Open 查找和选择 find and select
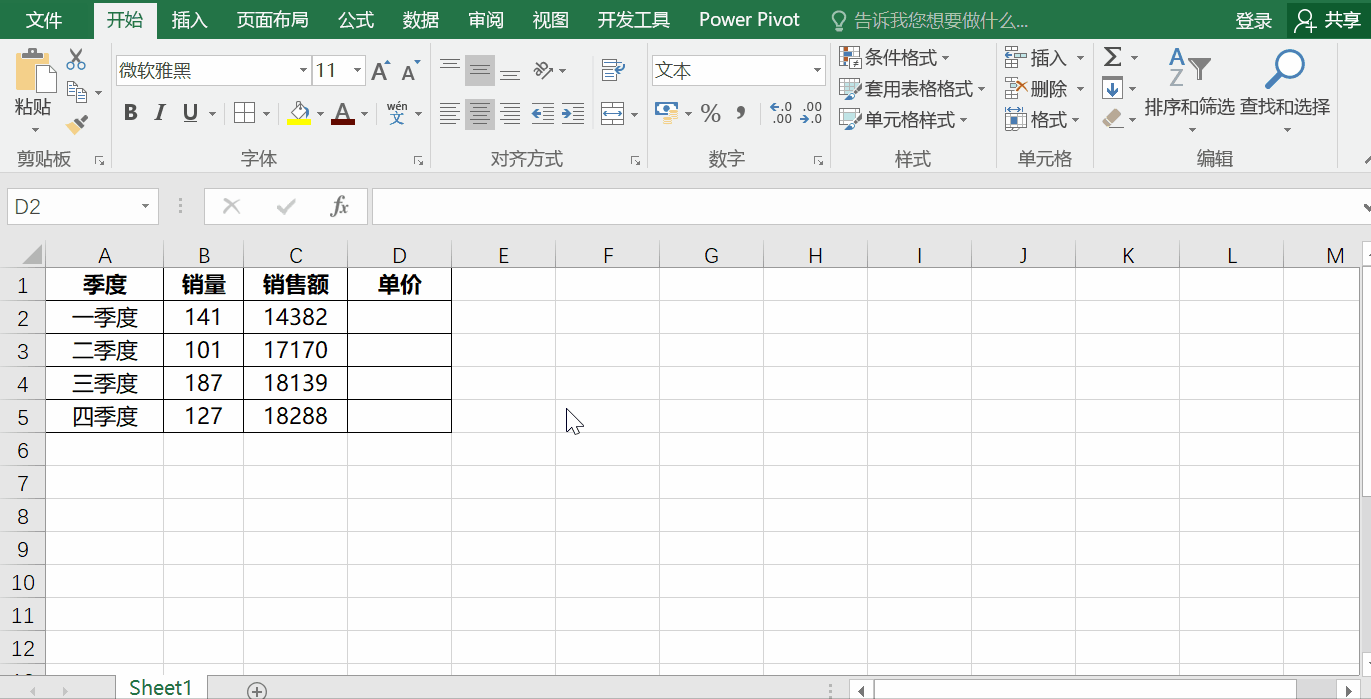This screenshot has width=1371, height=699. (1285, 90)
